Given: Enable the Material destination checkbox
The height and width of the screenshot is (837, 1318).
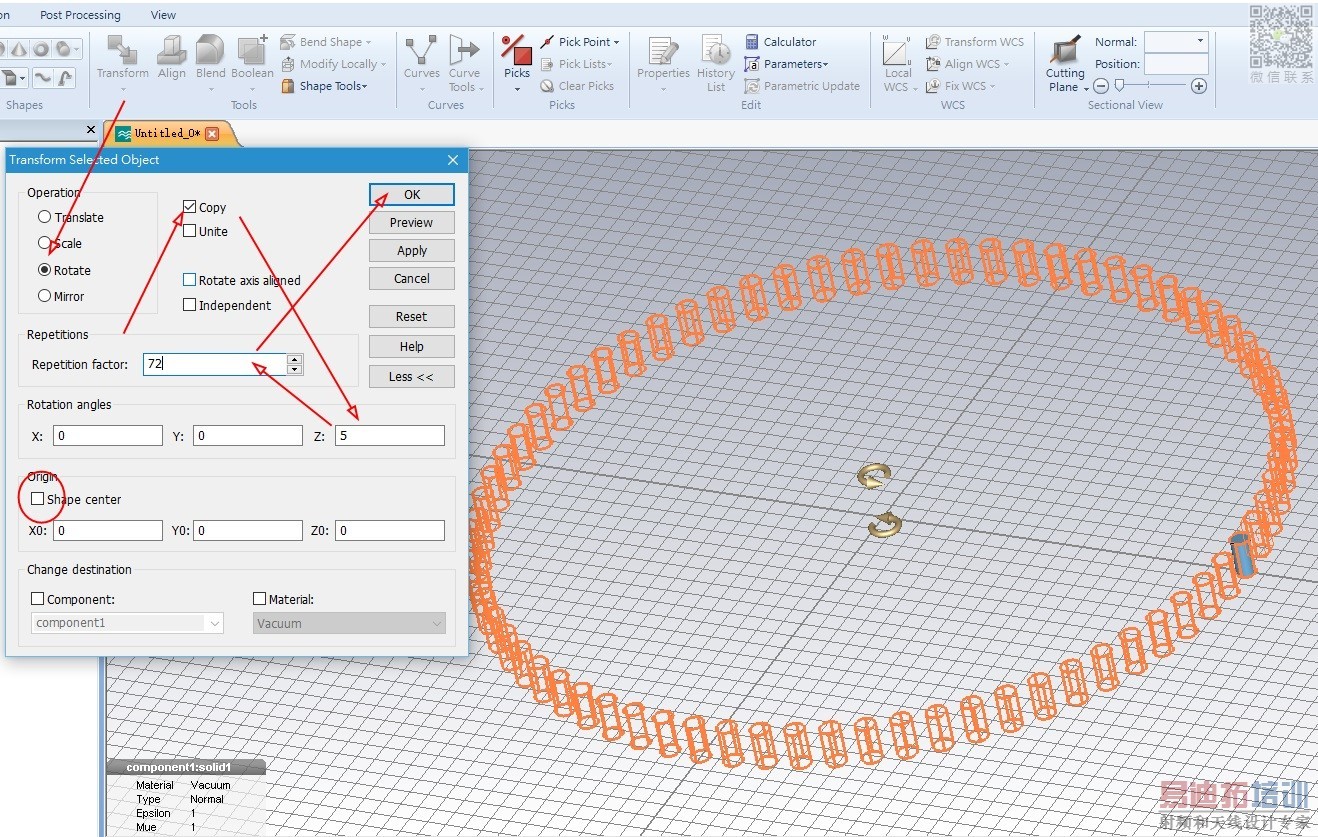Looking at the screenshot, I should coord(260,599).
